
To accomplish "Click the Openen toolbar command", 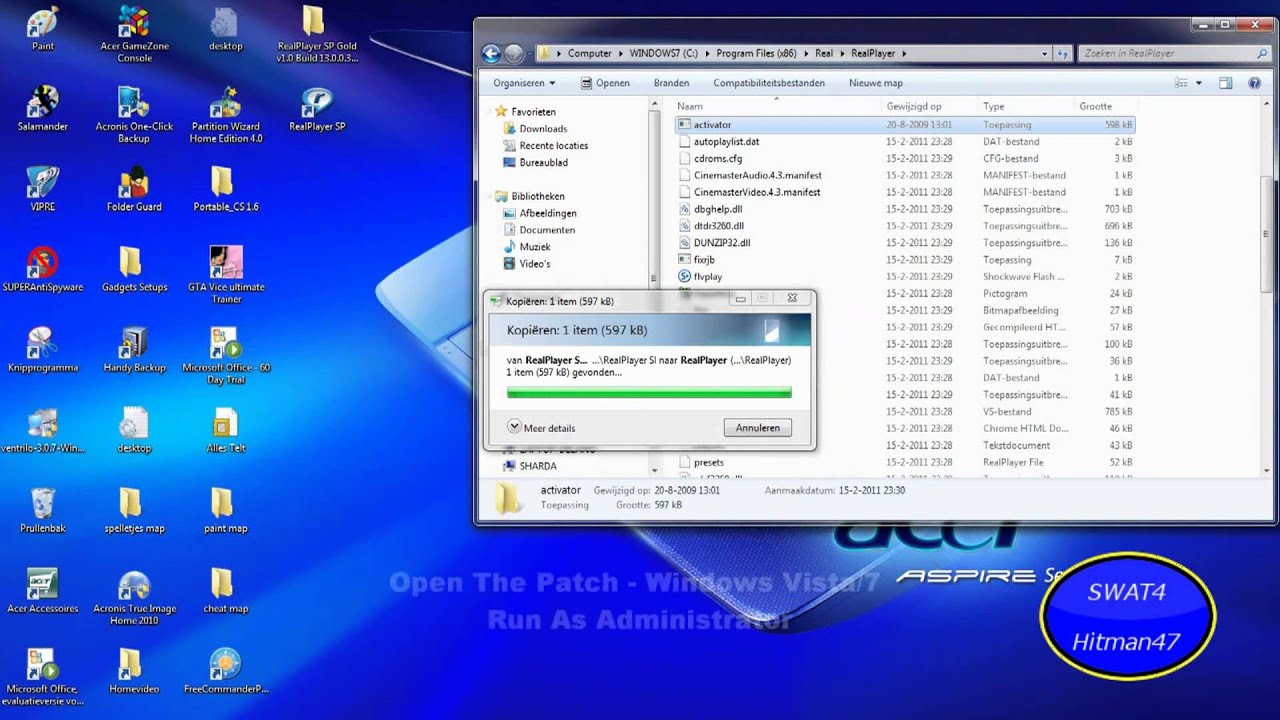I will (606, 83).
